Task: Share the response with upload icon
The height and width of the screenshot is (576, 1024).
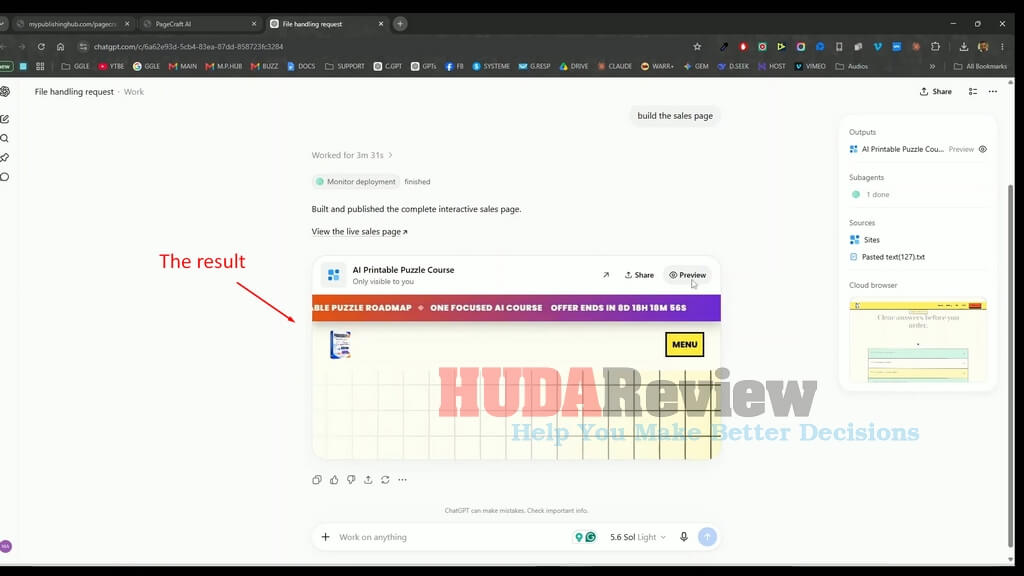Action: click(x=368, y=480)
